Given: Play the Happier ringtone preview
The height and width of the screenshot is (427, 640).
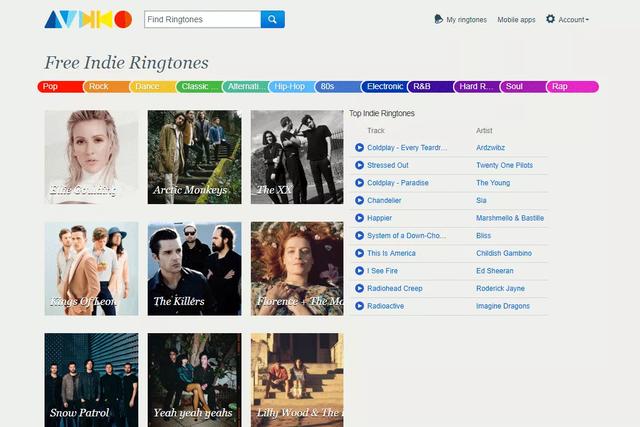Looking at the screenshot, I should click(360, 218).
